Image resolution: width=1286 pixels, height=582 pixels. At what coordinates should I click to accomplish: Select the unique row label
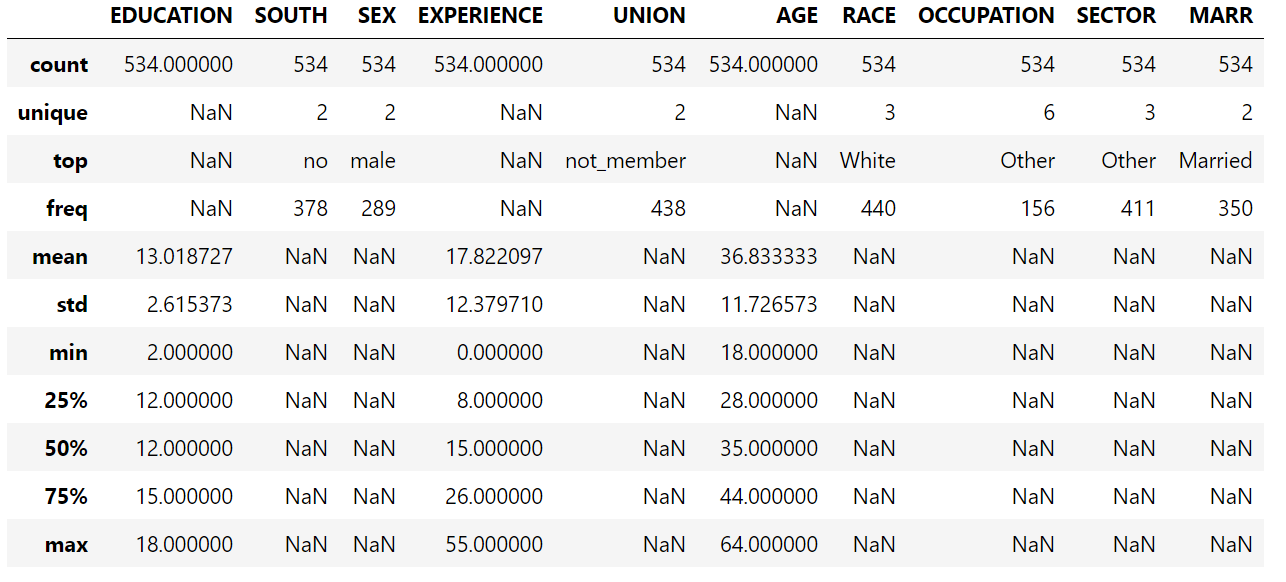[x=52, y=113]
